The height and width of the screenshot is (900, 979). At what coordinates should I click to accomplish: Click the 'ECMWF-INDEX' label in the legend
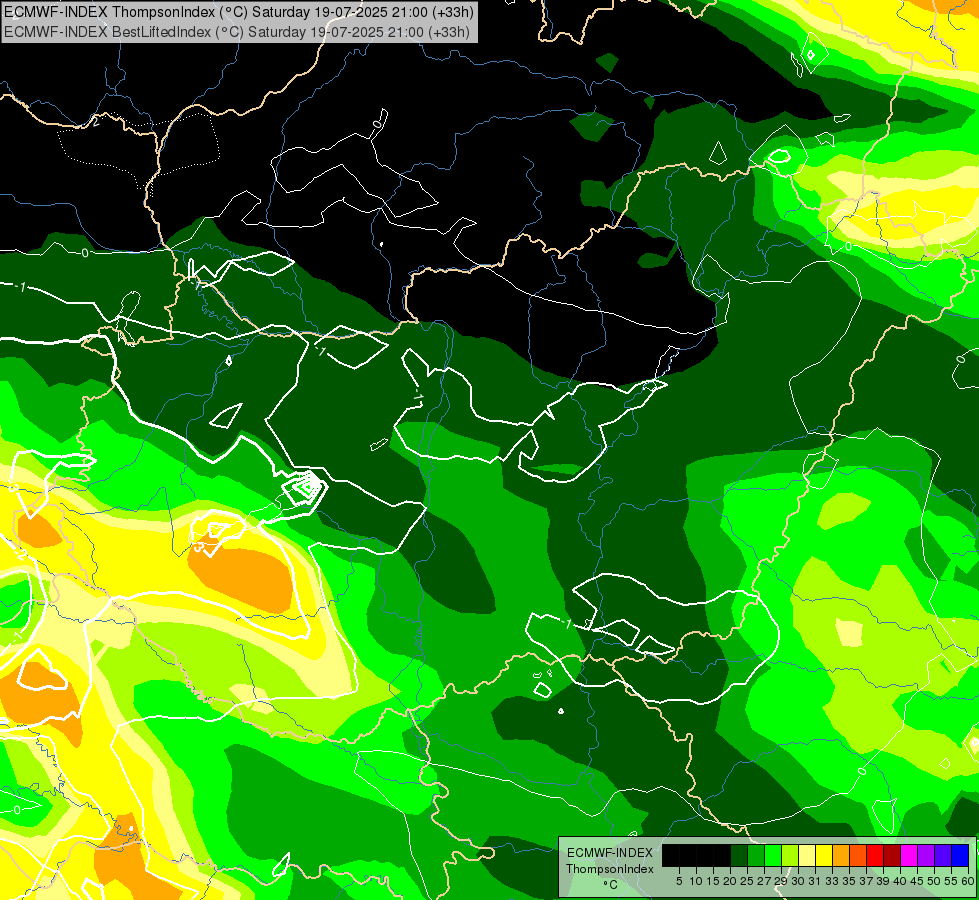(610, 853)
